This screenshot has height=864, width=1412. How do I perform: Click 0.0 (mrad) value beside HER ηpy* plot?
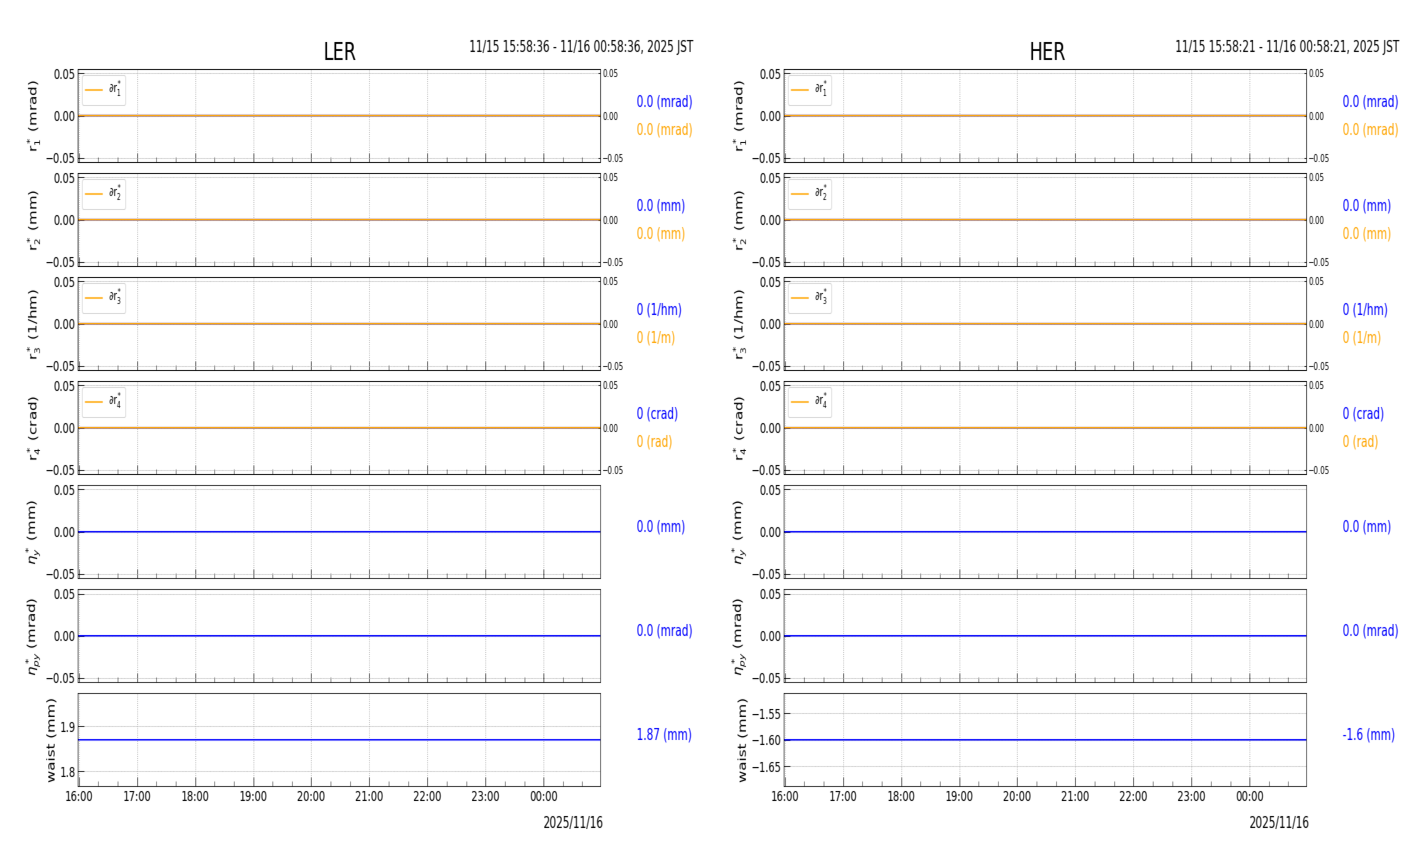point(1370,631)
